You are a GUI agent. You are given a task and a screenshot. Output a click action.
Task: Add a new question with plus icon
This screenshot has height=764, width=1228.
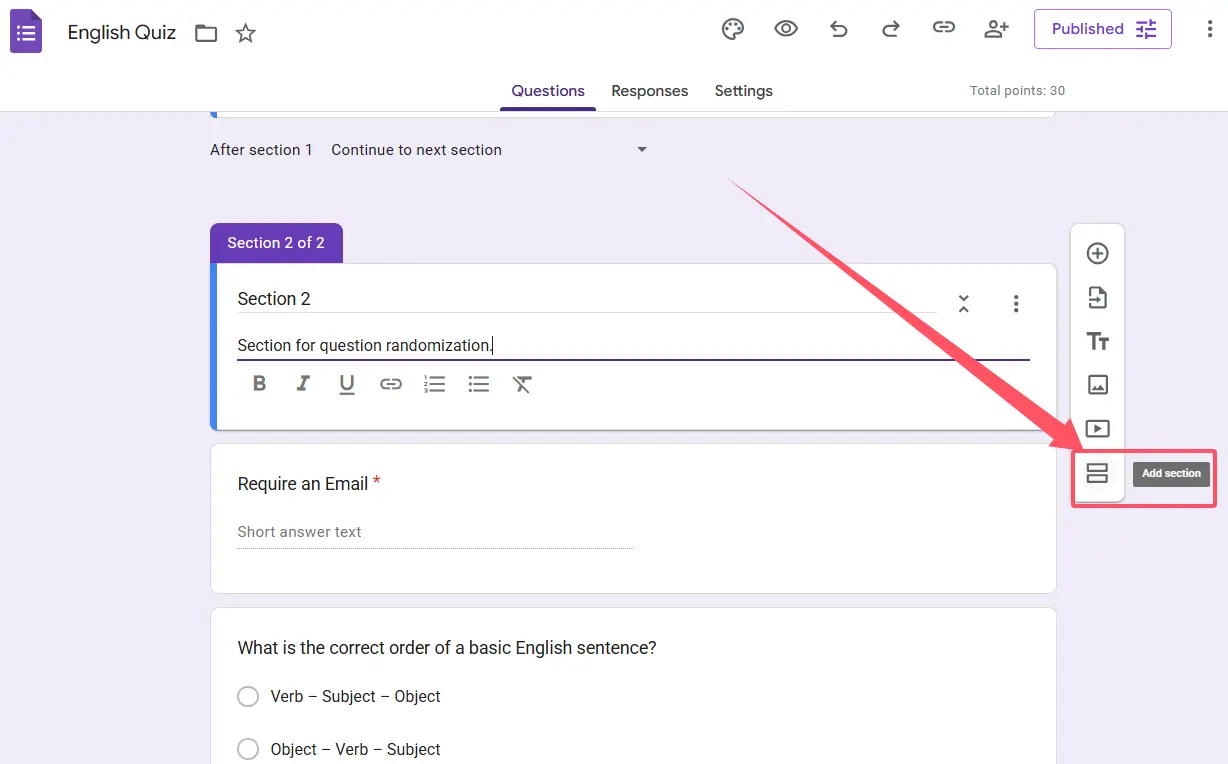tap(1097, 253)
